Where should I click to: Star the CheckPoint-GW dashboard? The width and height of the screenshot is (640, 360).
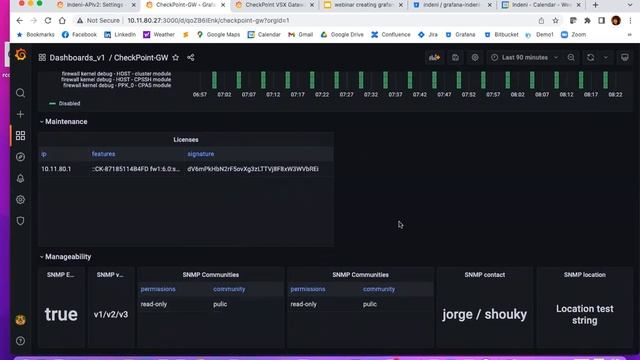point(176,58)
